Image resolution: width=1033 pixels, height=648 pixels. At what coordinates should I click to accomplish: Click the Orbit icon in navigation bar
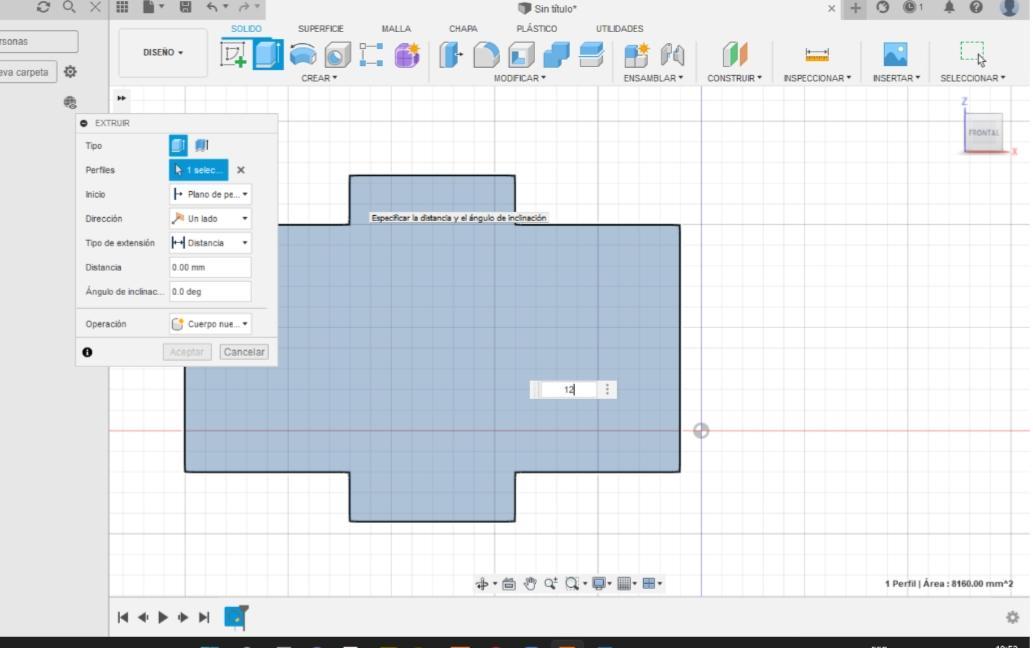tap(482, 583)
